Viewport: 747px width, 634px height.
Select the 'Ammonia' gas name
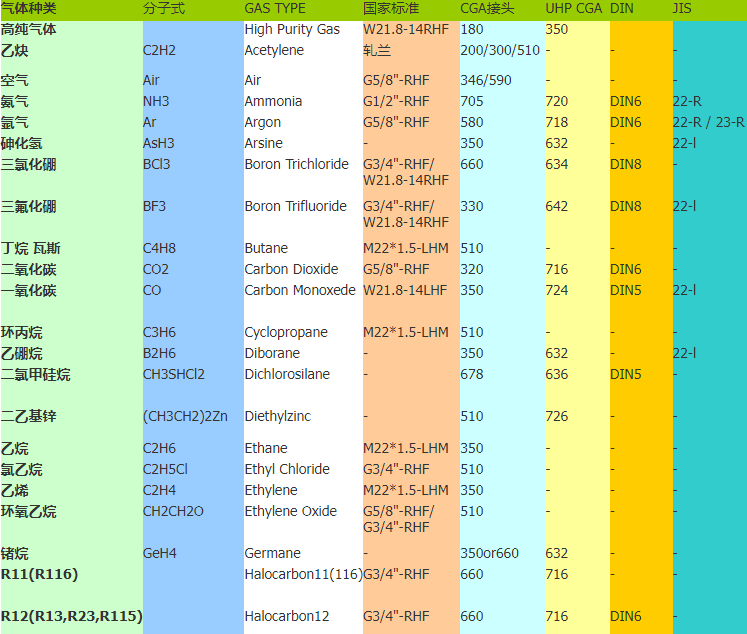pyautogui.click(x=273, y=101)
